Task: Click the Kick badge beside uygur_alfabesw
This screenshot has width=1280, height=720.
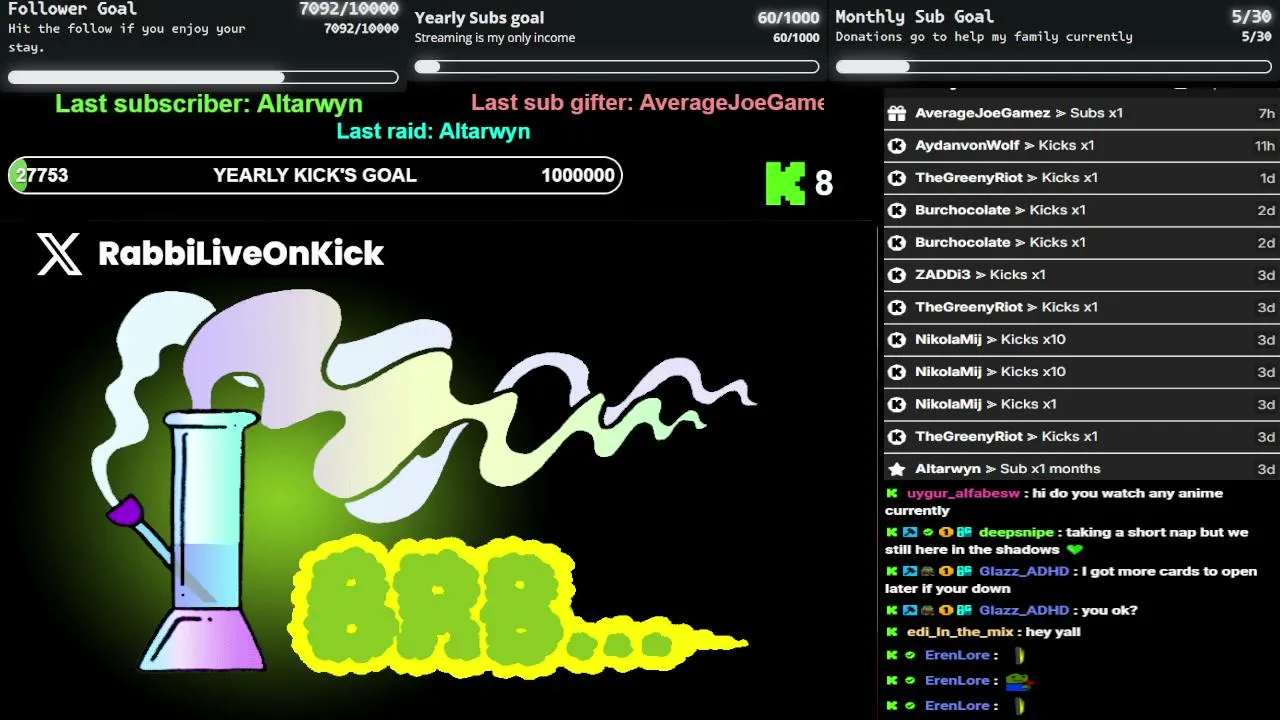Action: [x=892, y=493]
